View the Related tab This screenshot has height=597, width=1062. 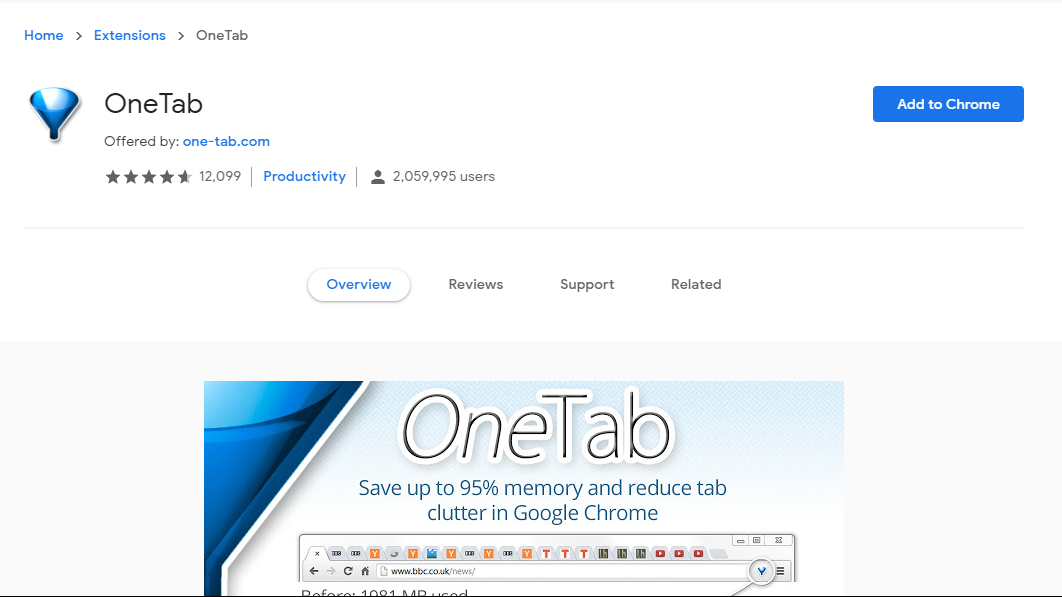[x=696, y=284]
